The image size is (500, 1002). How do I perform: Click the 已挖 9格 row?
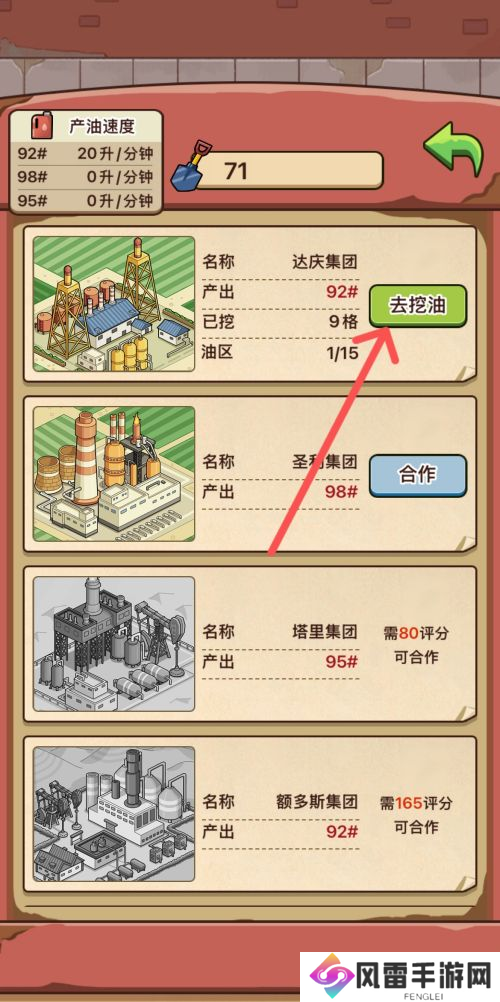pos(280,322)
